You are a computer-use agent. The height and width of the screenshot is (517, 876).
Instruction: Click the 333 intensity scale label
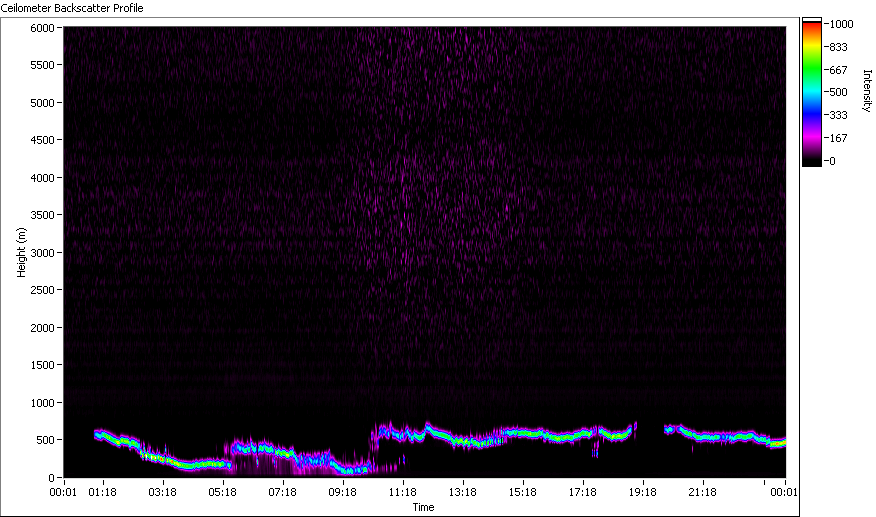click(x=839, y=115)
